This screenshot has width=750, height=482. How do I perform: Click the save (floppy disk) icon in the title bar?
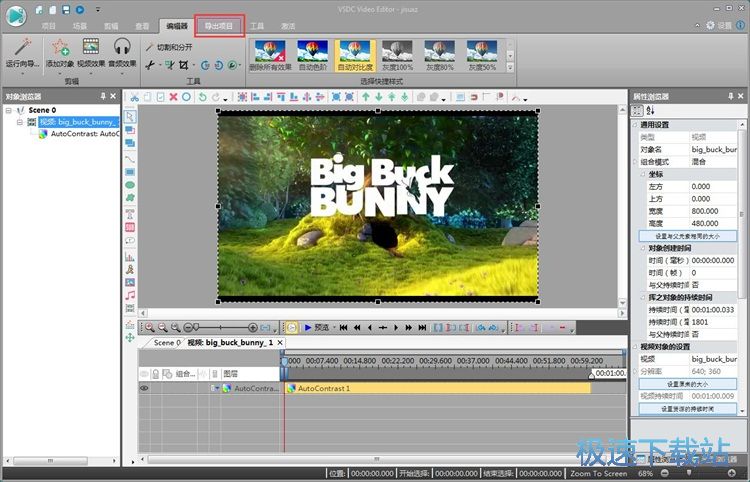click(66, 10)
